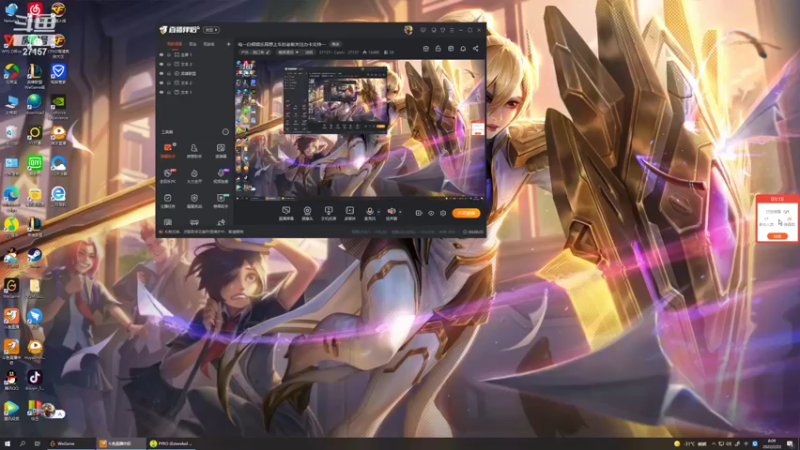
Task: Expand the microphone options arrow
Action: point(378,212)
